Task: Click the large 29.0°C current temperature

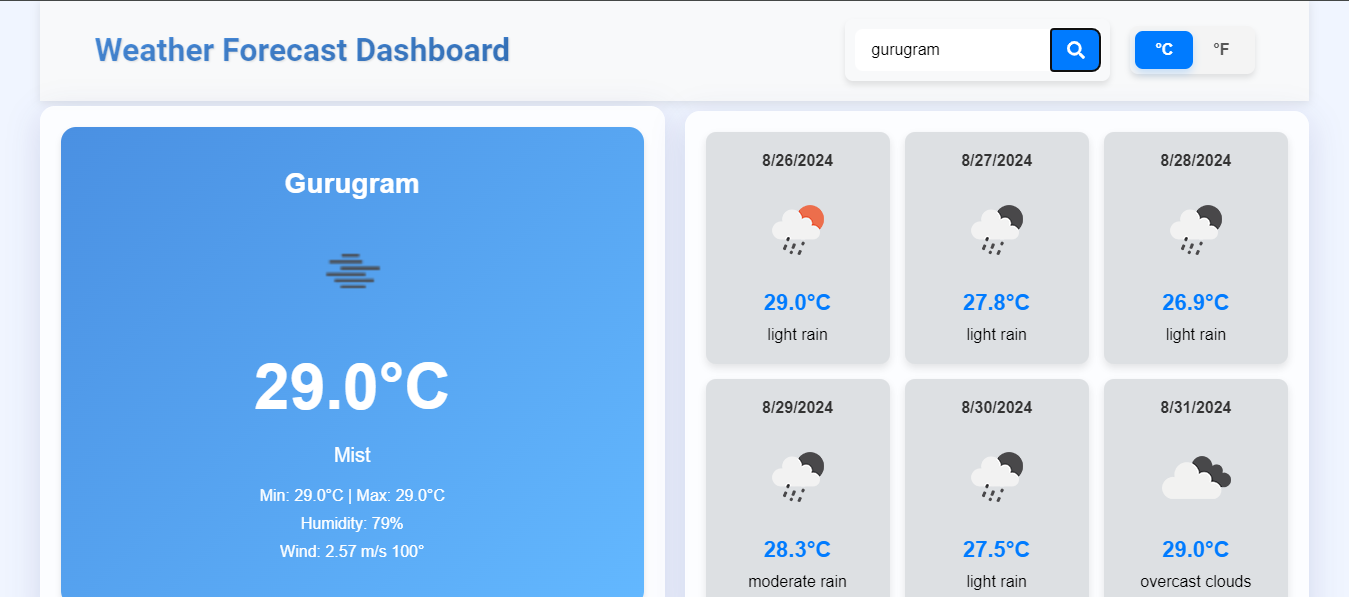Action: click(x=352, y=387)
